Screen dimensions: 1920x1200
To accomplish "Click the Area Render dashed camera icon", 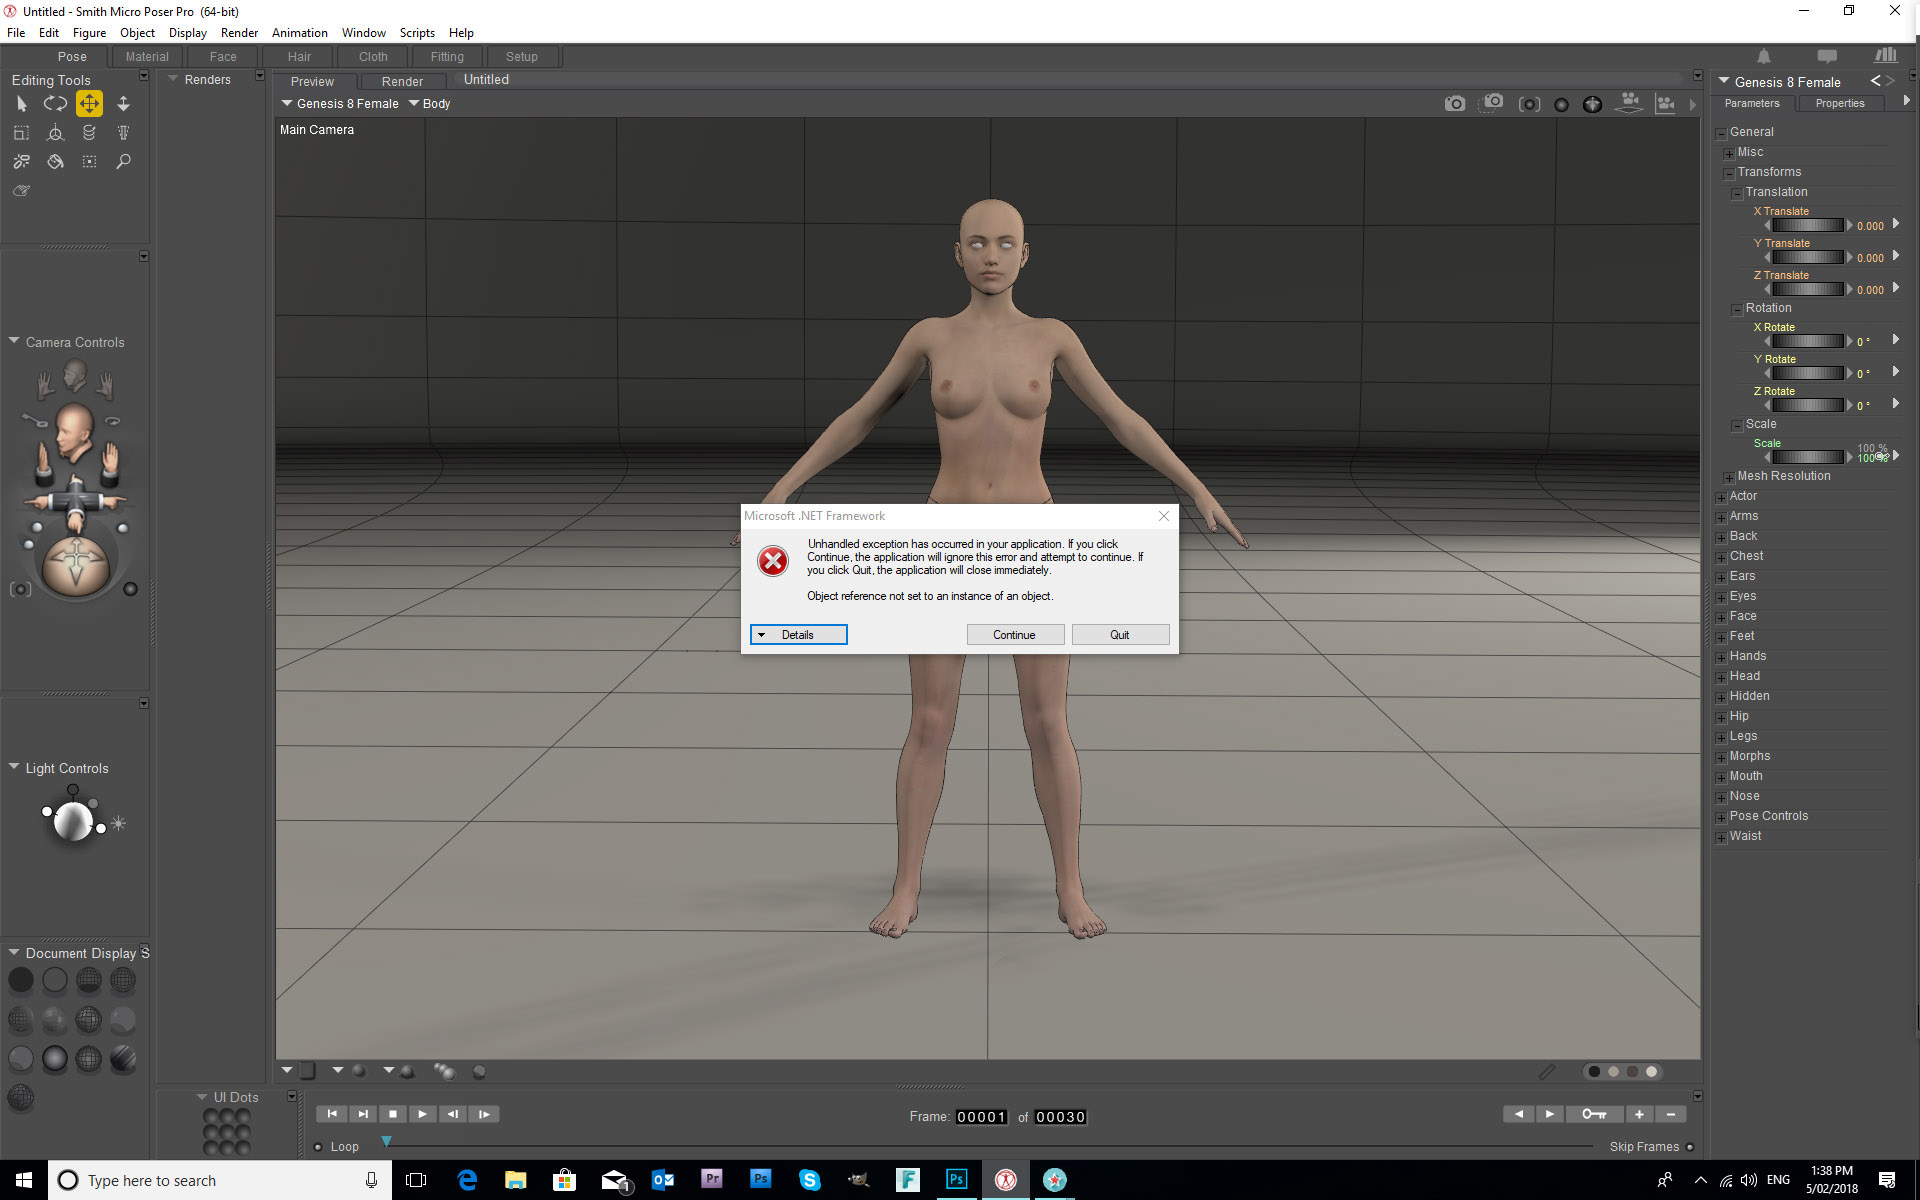I will pos(1491,103).
